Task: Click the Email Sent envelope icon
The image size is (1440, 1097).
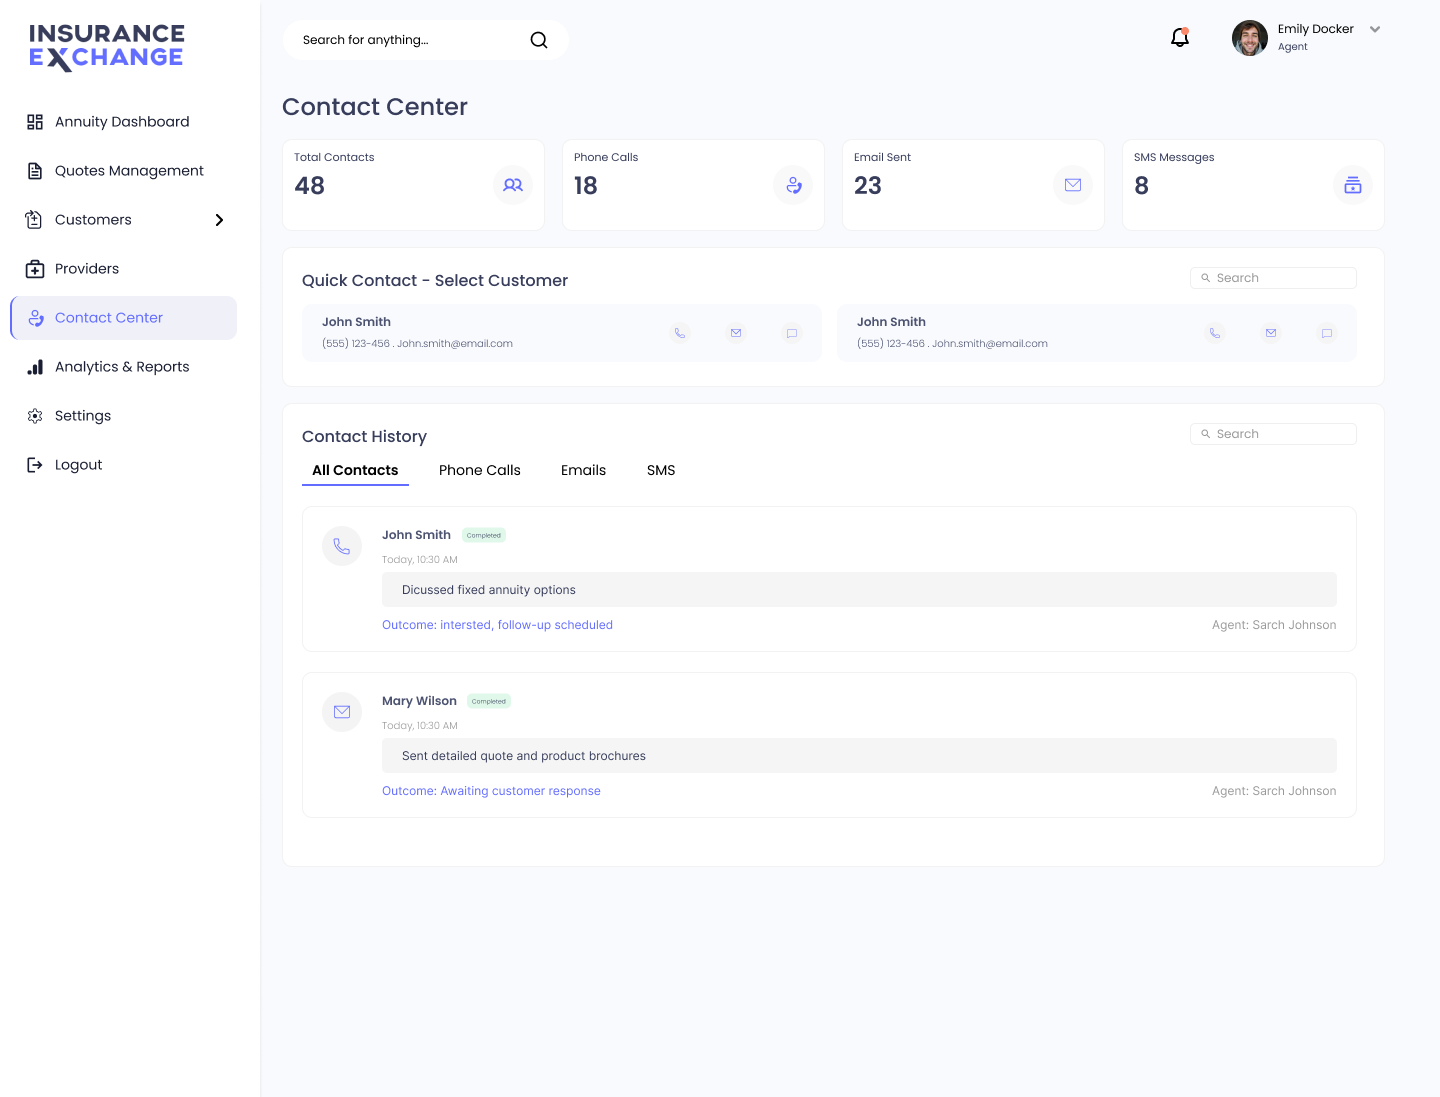Action: 1073,185
